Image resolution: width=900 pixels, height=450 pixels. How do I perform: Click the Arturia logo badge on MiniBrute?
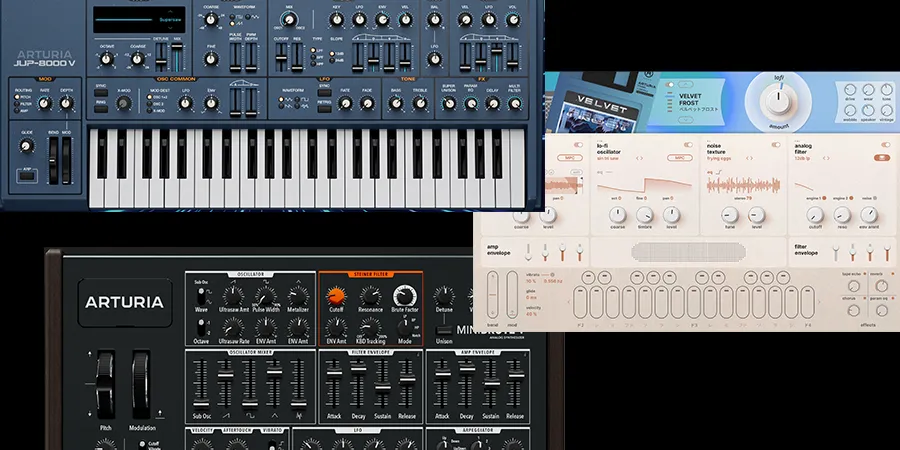coord(125,302)
